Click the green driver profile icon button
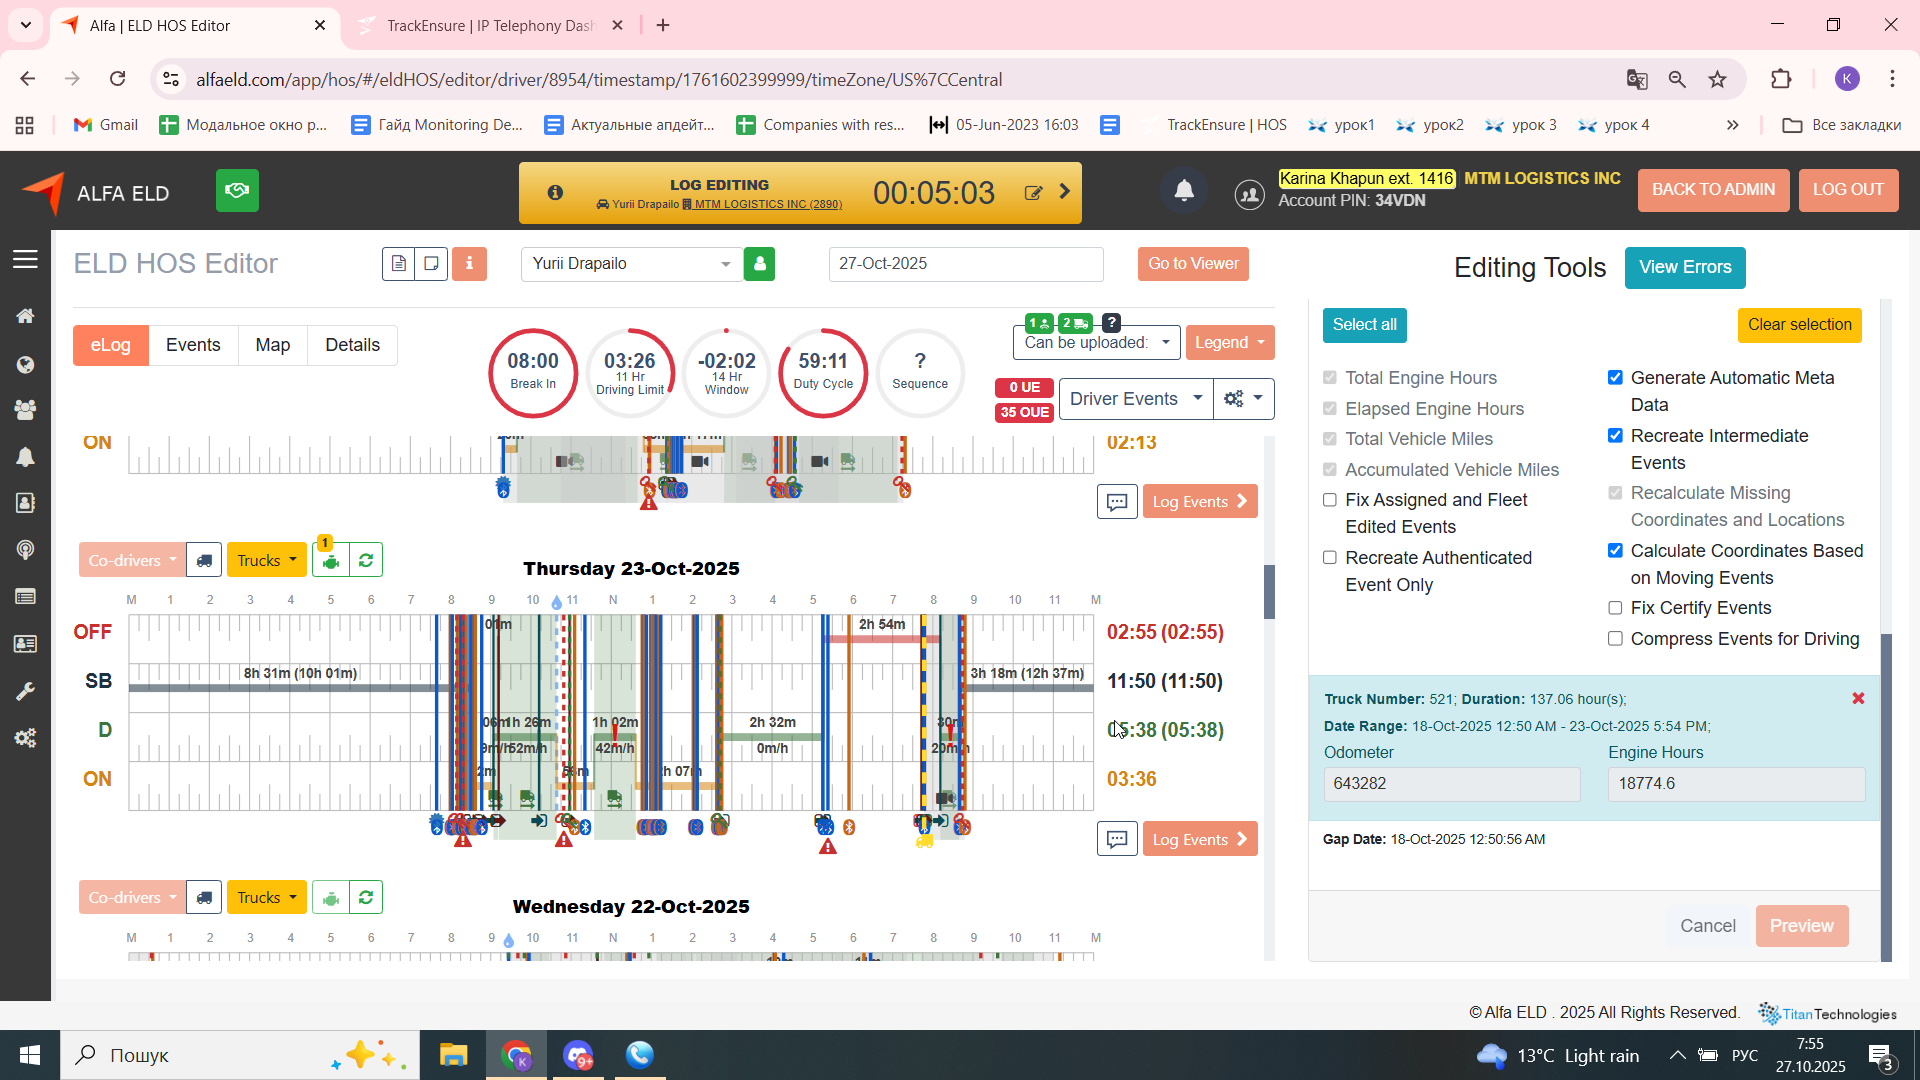 [x=759, y=264]
